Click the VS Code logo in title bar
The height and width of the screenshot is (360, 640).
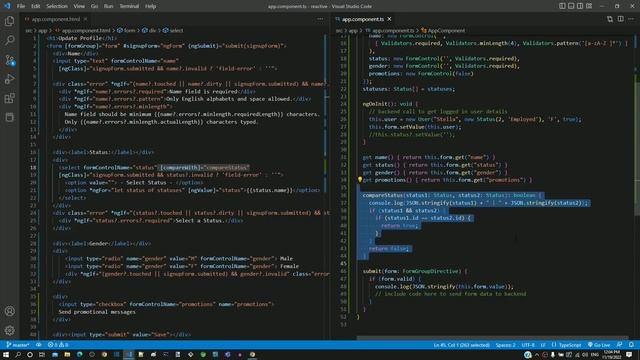coord(7,6)
